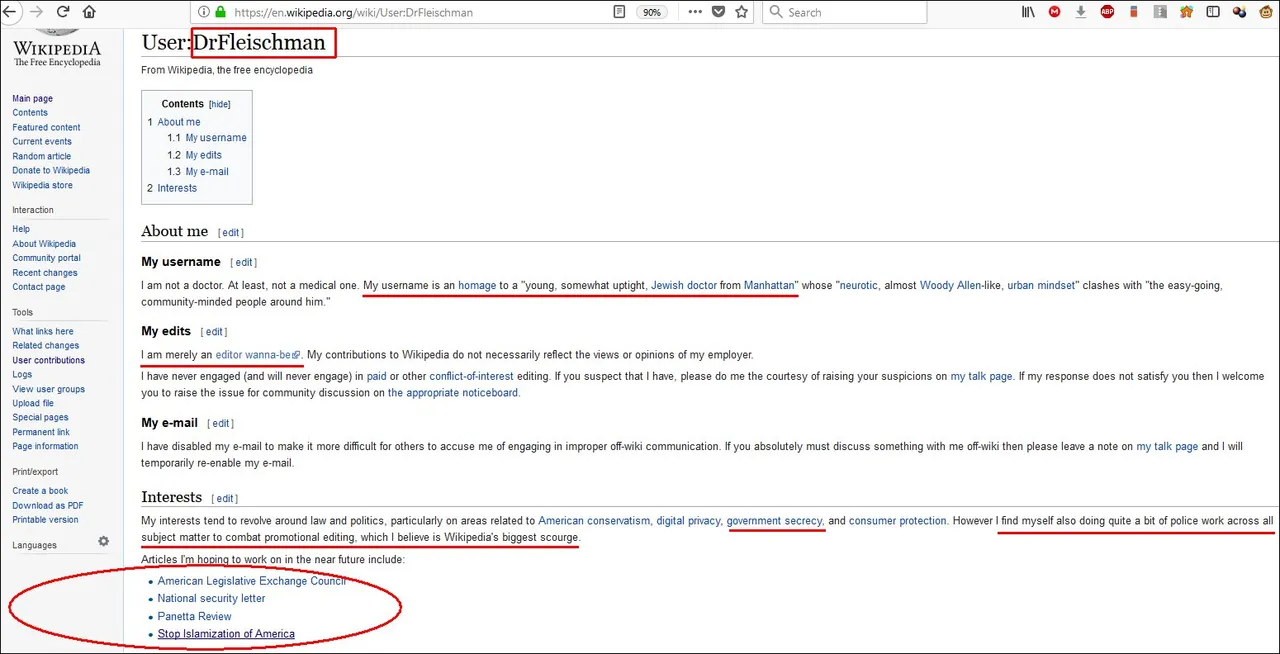Click the house-shaped extension icon
The width and height of the screenshot is (1280, 654).
pos(1186,12)
